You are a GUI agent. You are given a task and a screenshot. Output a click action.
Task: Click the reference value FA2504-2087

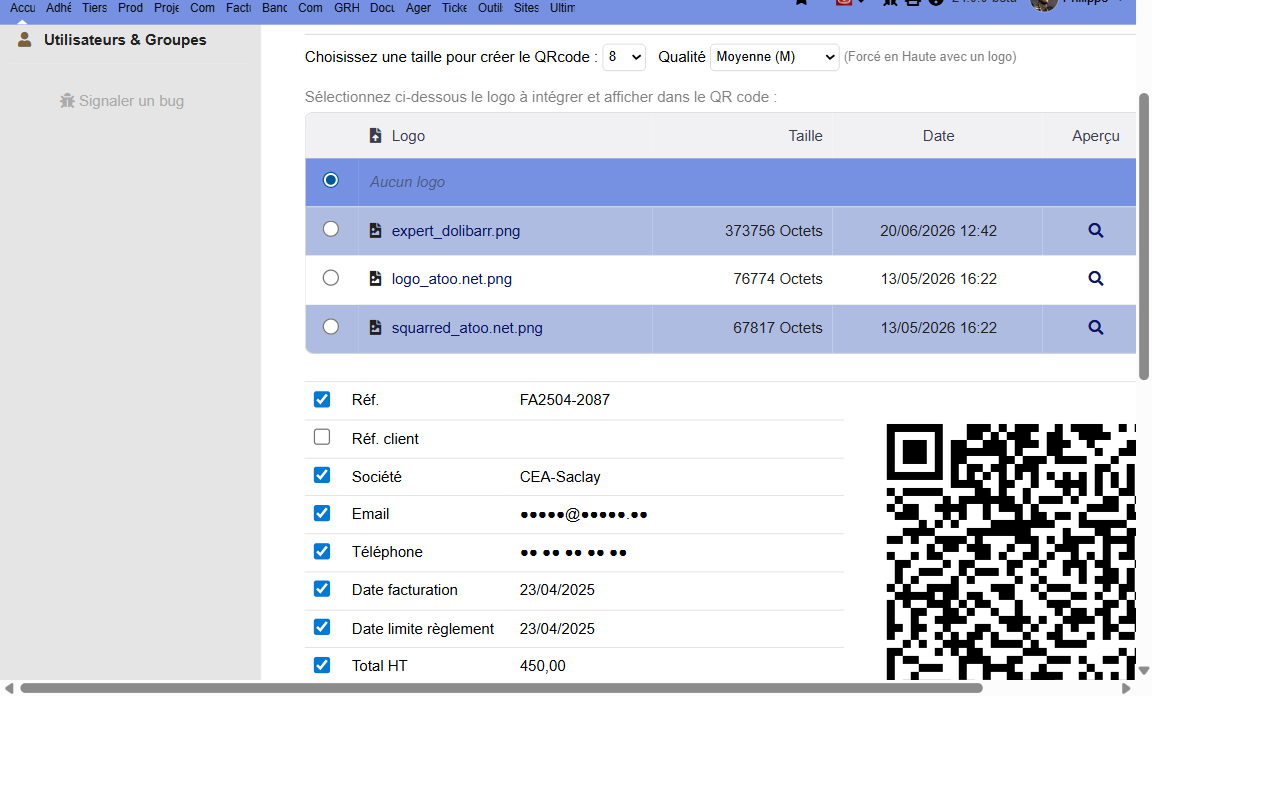(565, 400)
